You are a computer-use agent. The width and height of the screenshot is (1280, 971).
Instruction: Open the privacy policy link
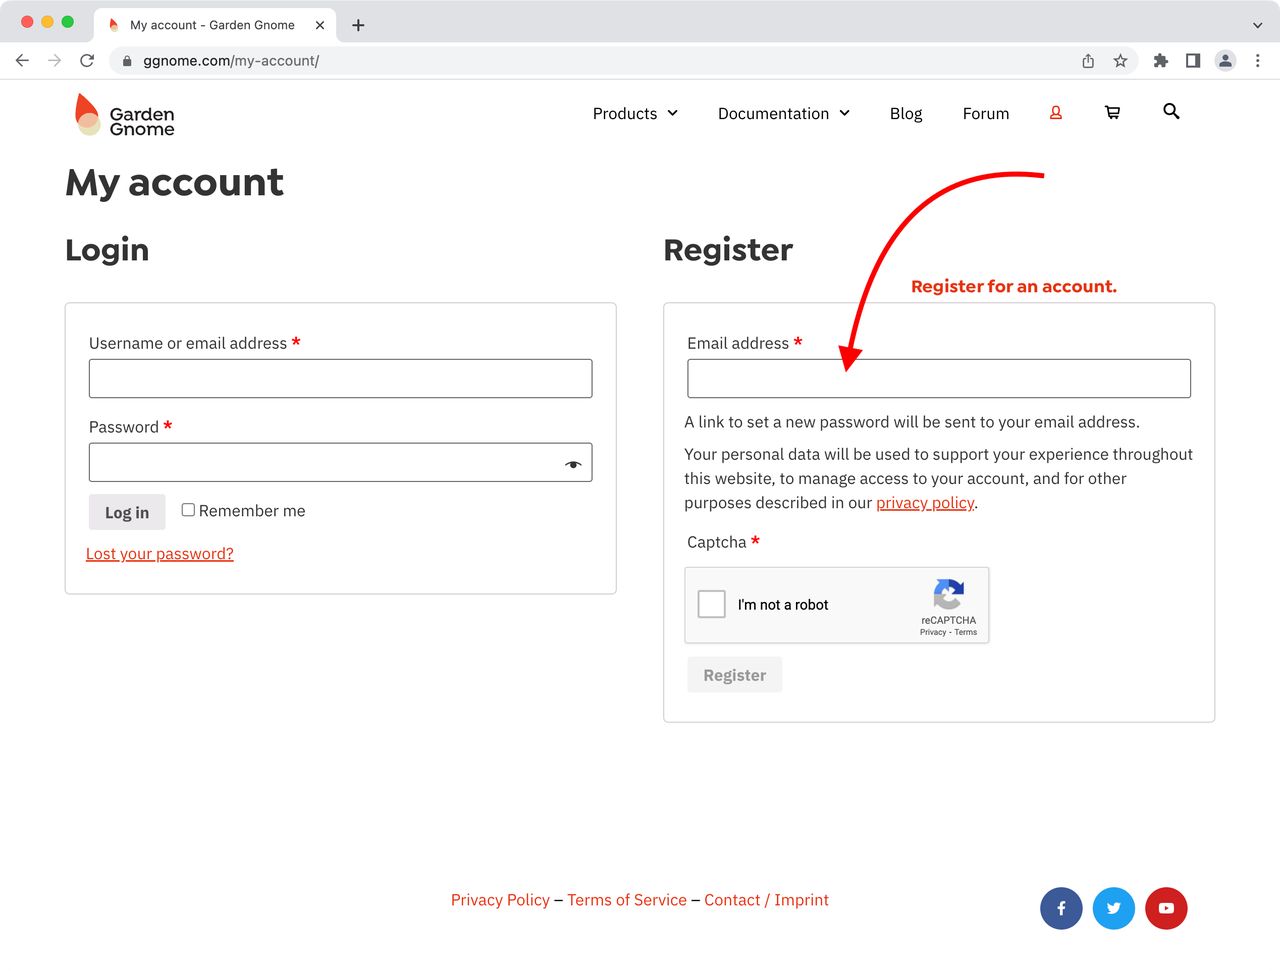click(925, 503)
